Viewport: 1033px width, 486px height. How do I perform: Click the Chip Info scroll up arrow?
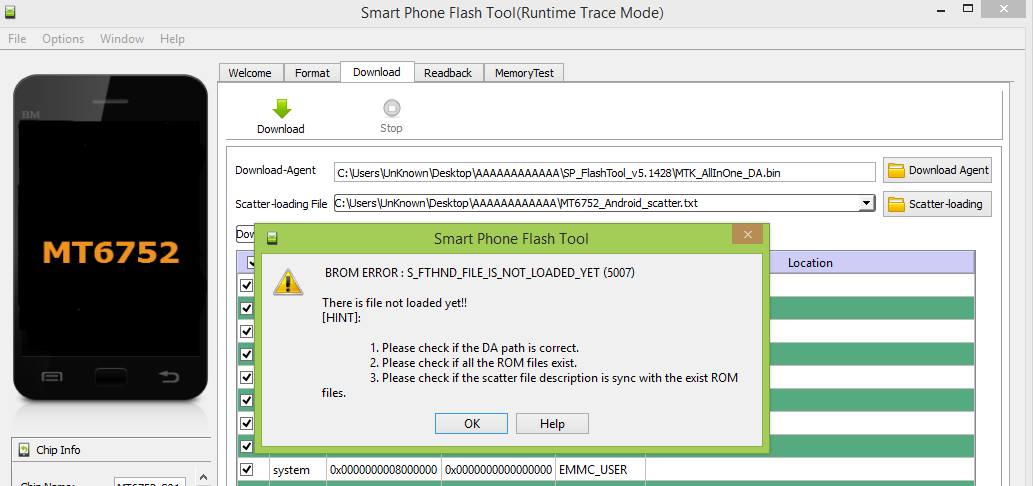click(203, 478)
